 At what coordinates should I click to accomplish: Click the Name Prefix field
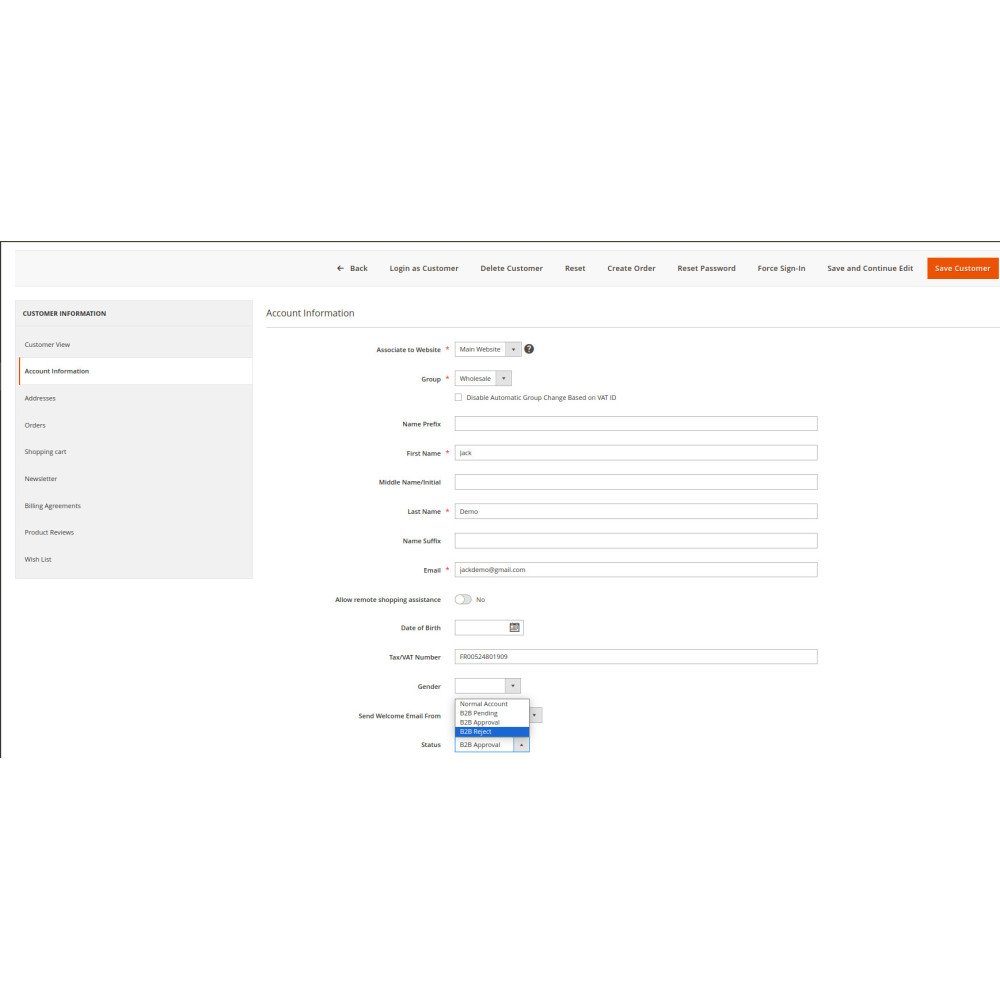(636, 423)
